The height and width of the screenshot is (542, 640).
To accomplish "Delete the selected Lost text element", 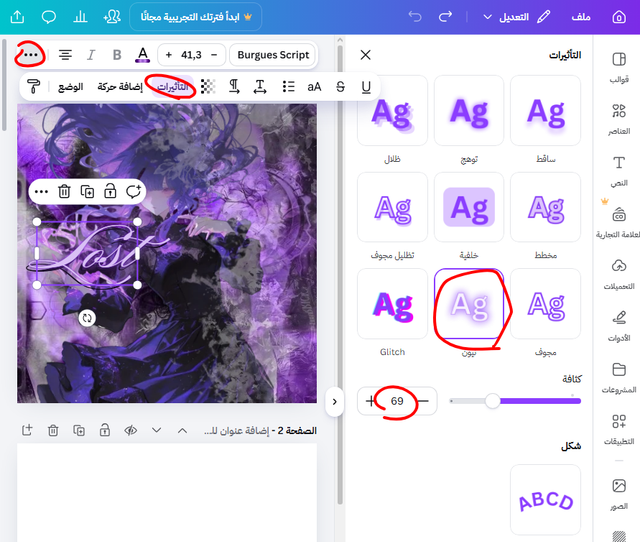I will 64,191.
